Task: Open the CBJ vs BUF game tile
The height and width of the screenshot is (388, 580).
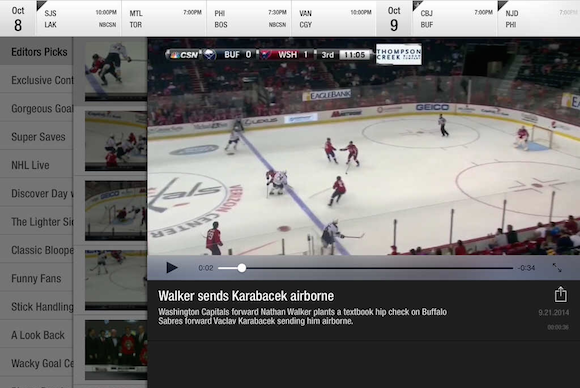Action: click(455, 18)
